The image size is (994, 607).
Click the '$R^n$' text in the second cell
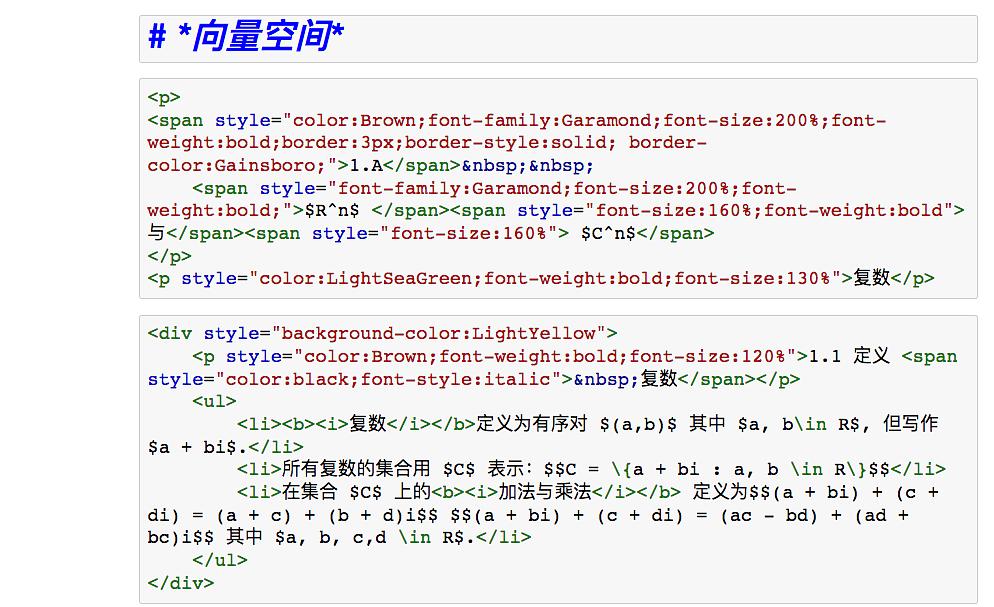332,211
